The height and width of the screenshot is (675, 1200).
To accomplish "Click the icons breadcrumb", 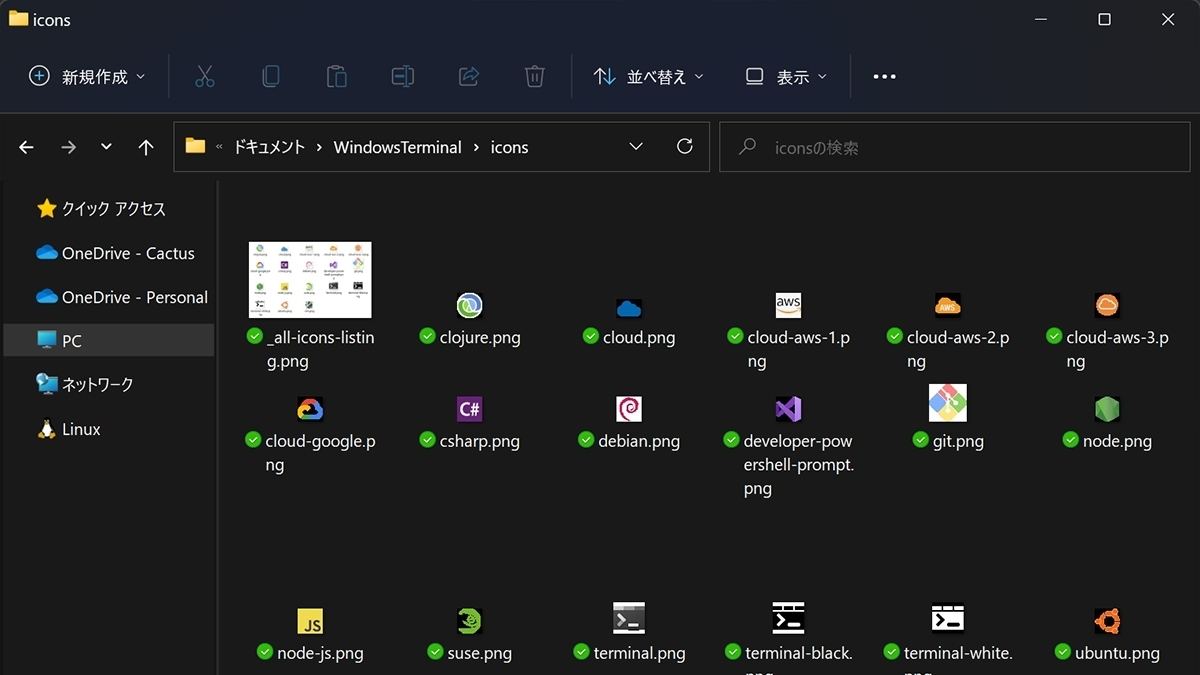I will (509, 147).
